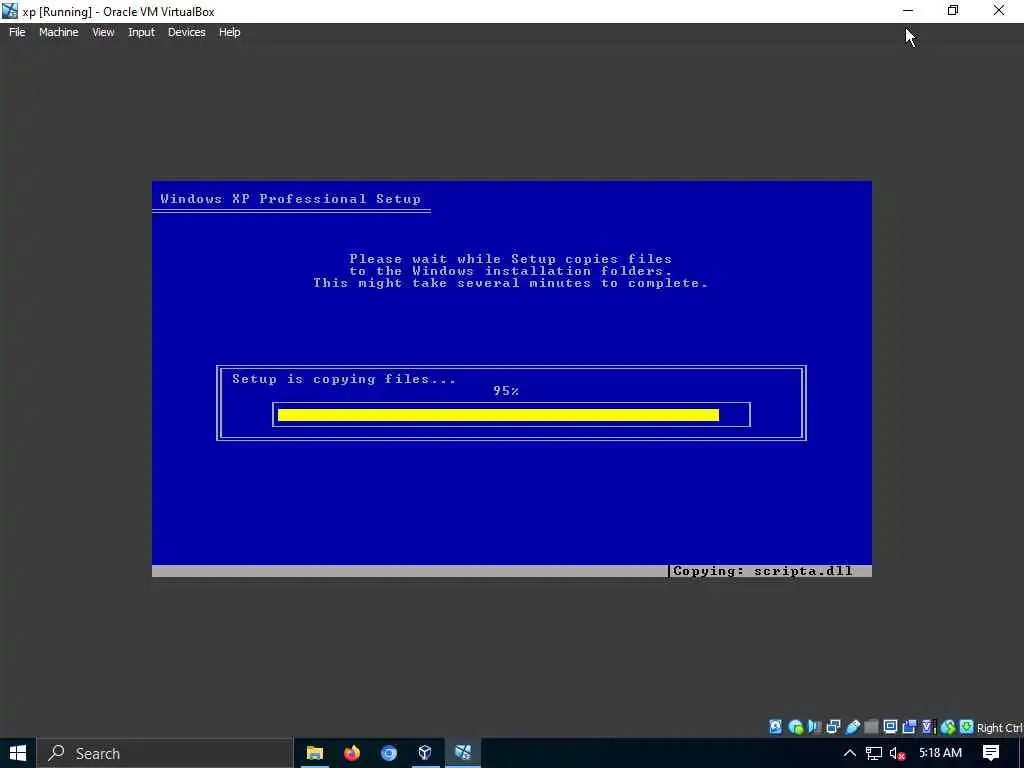Open File Explorer from the taskbar
Screen dimensions: 1024x768
coord(315,753)
